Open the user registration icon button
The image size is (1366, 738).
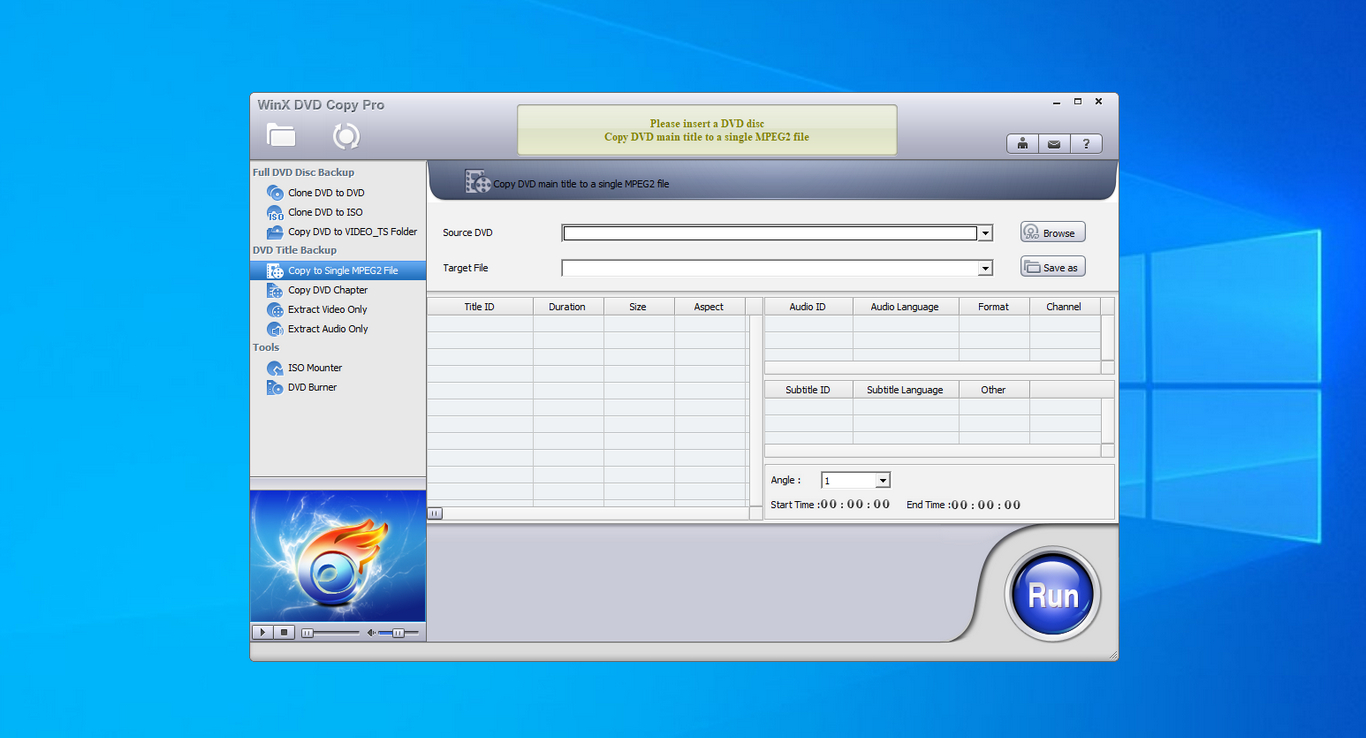point(1022,144)
